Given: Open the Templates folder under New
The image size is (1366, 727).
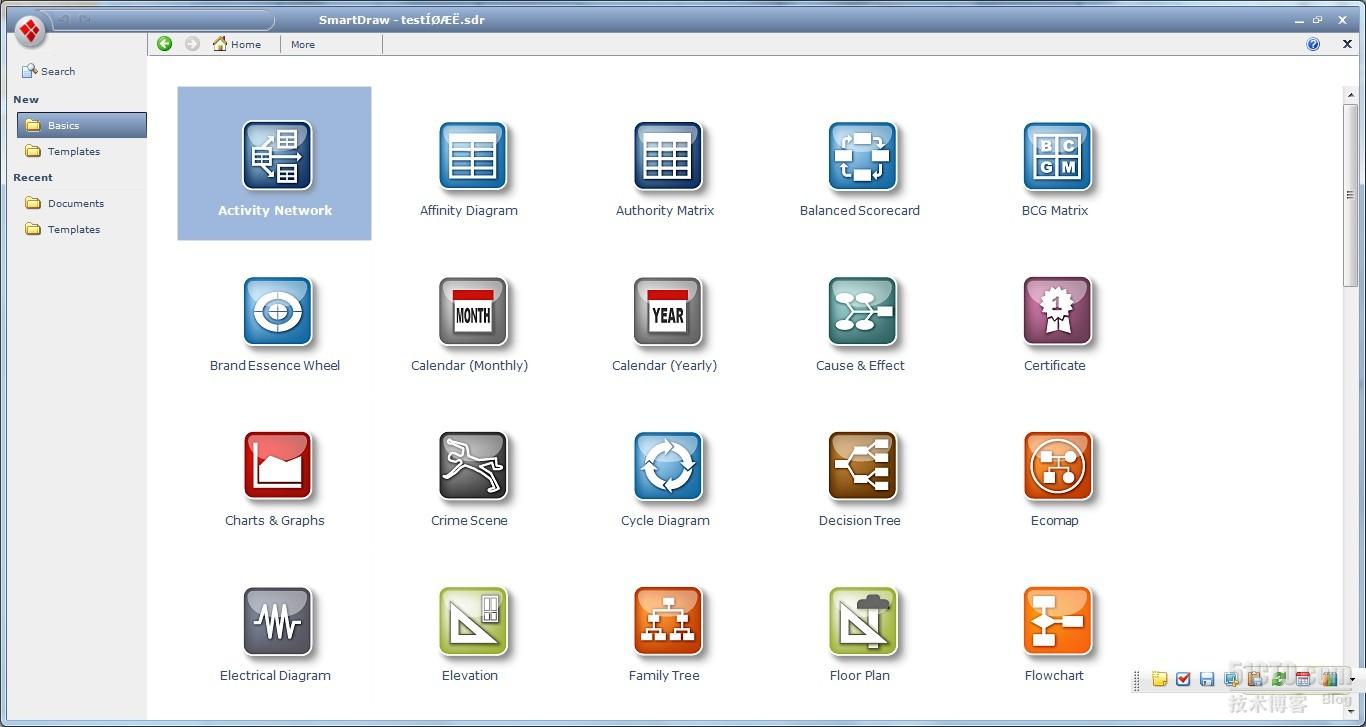Looking at the screenshot, I should [x=62, y=151].
